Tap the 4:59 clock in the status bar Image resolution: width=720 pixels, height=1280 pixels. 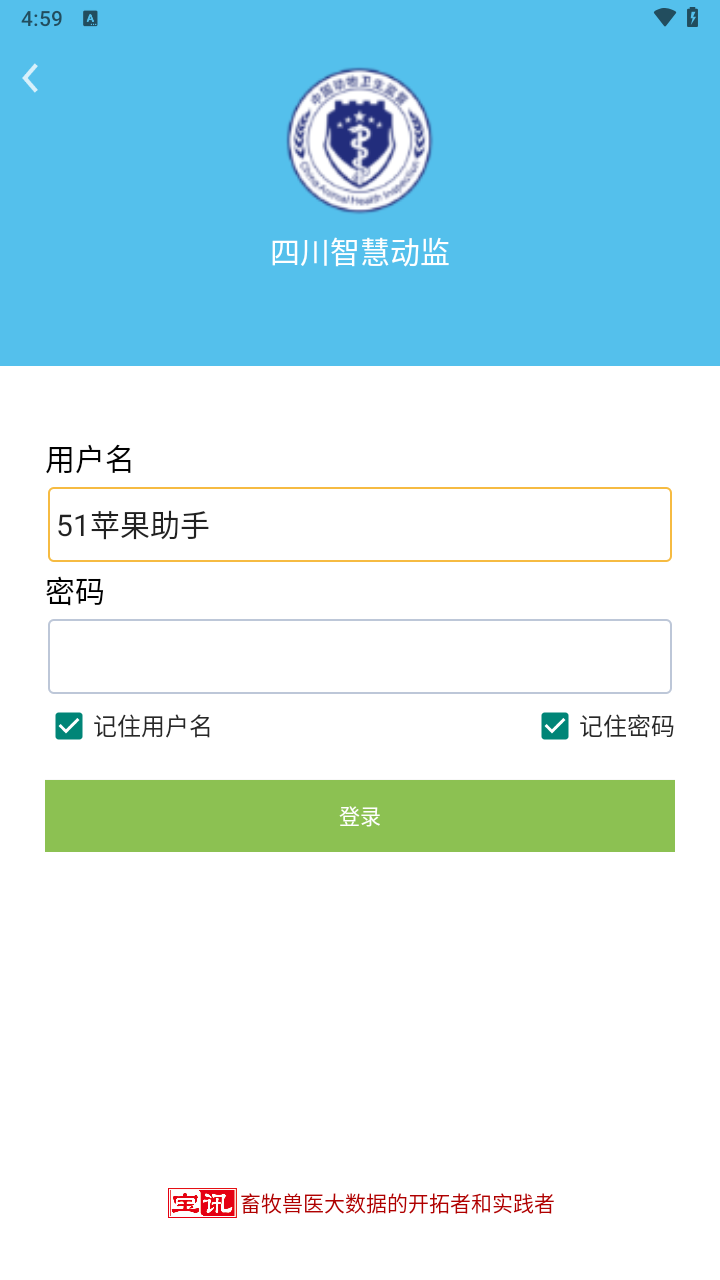pyautogui.click(x=41, y=19)
